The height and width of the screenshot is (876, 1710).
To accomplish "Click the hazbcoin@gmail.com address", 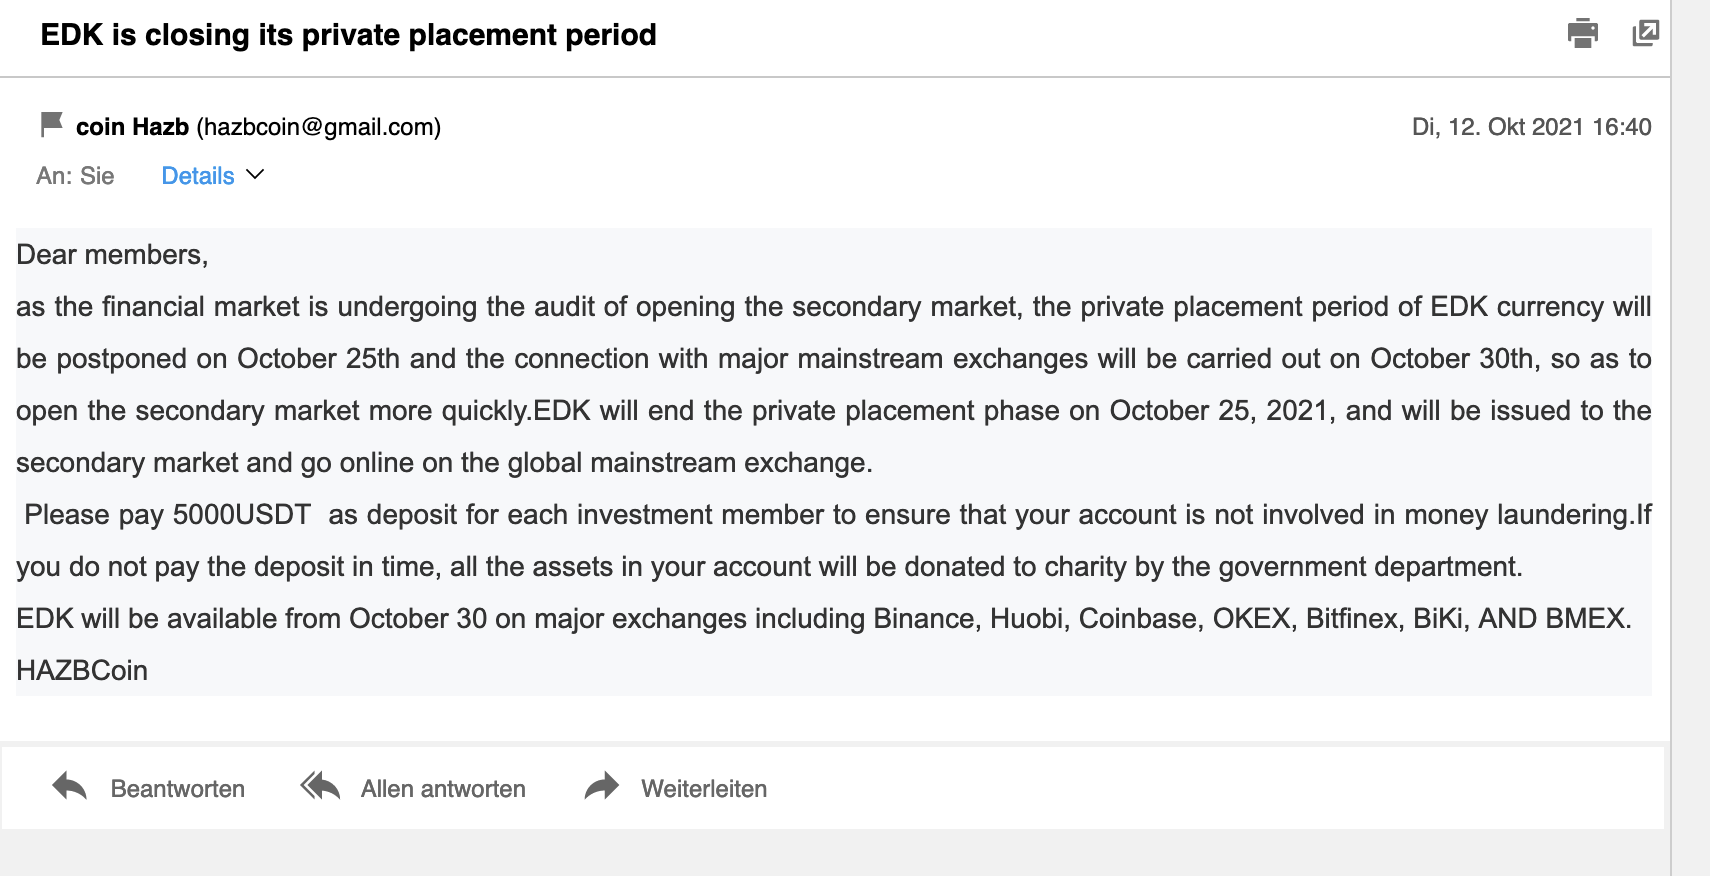I will point(320,127).
